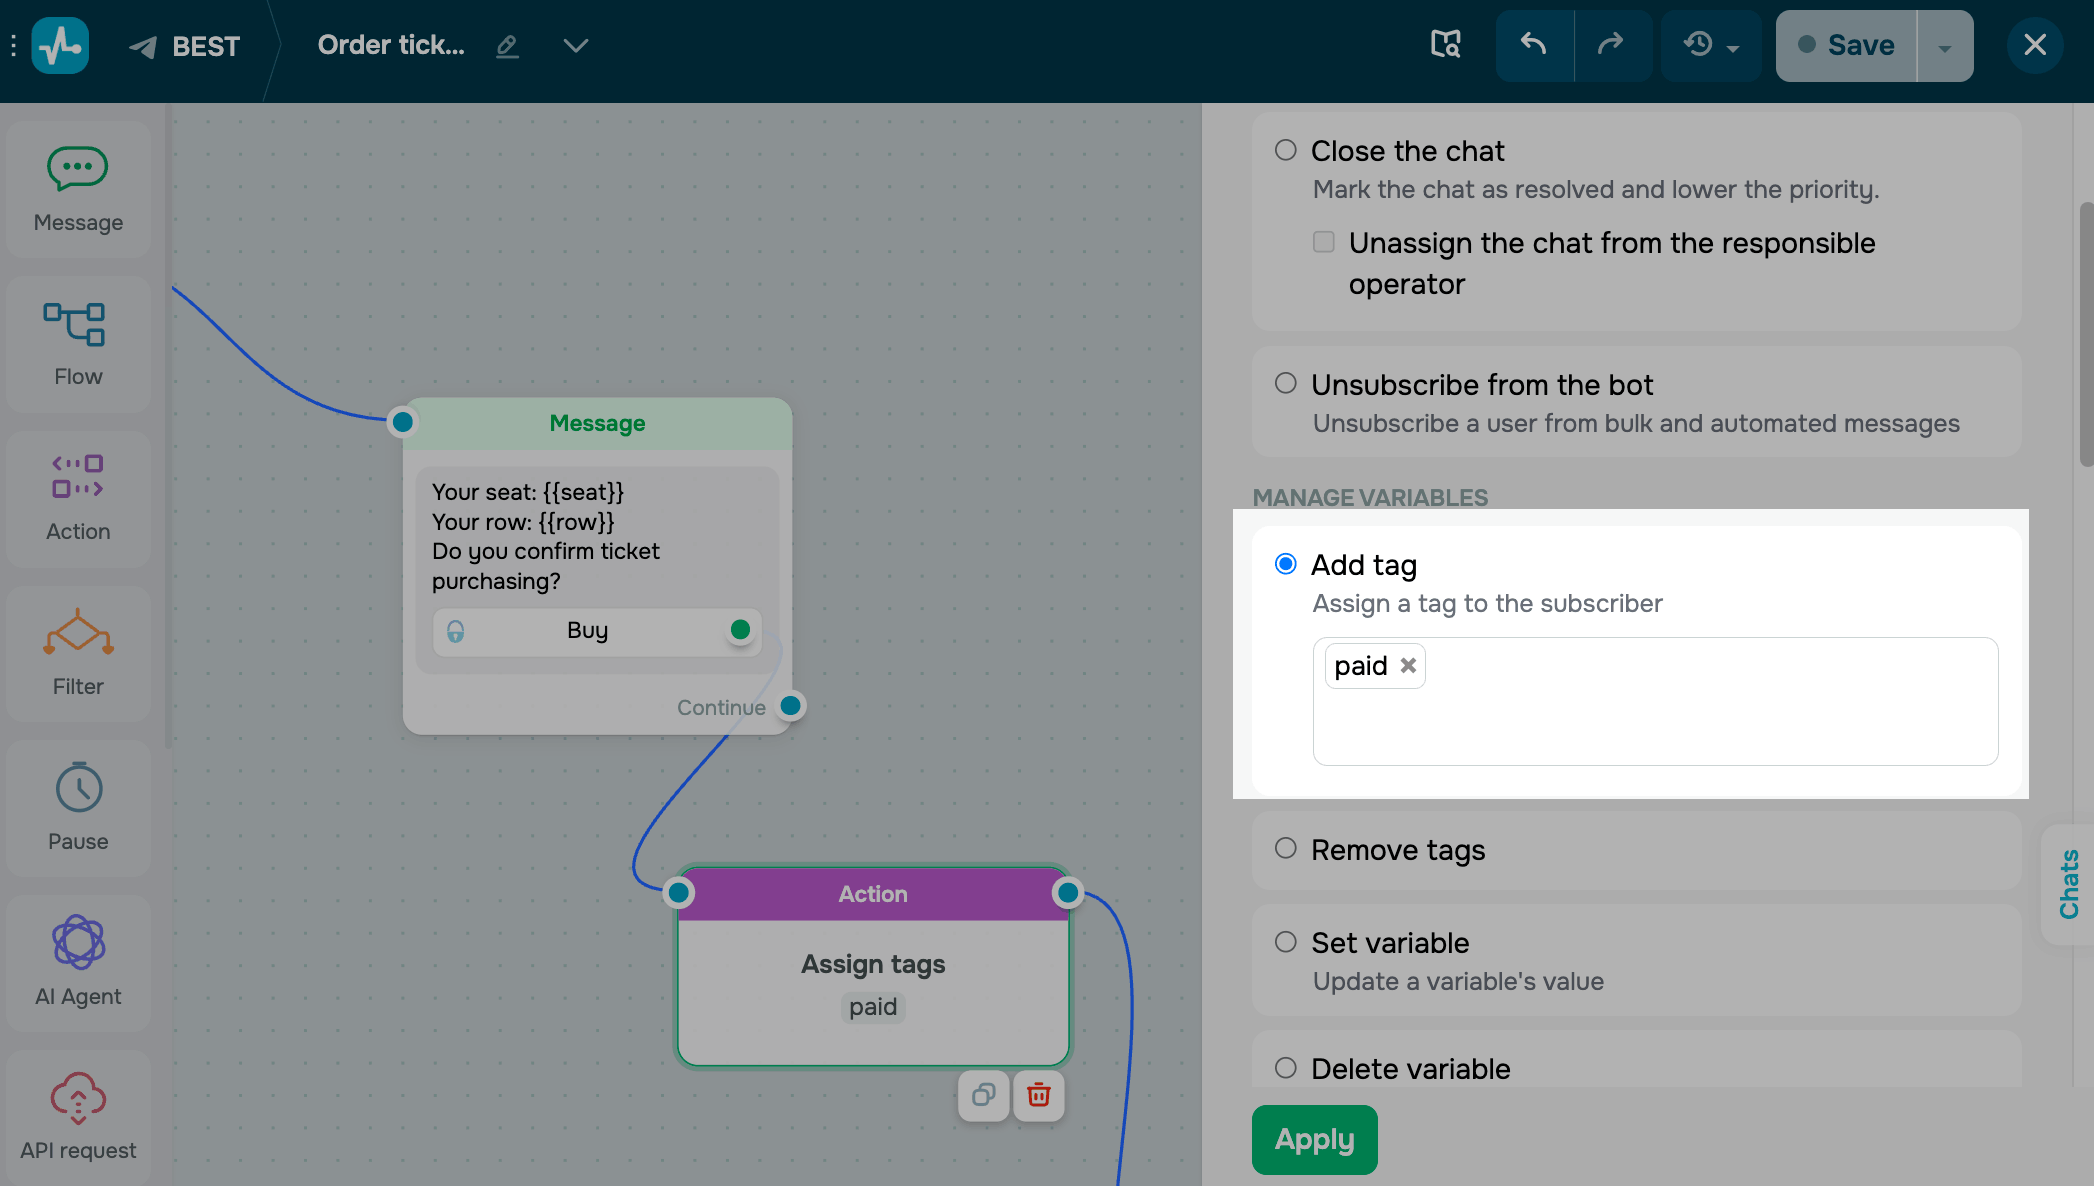Screen dimensions: 2094x1186
Task: Add an AI Agent element
Action: [78, 964]
